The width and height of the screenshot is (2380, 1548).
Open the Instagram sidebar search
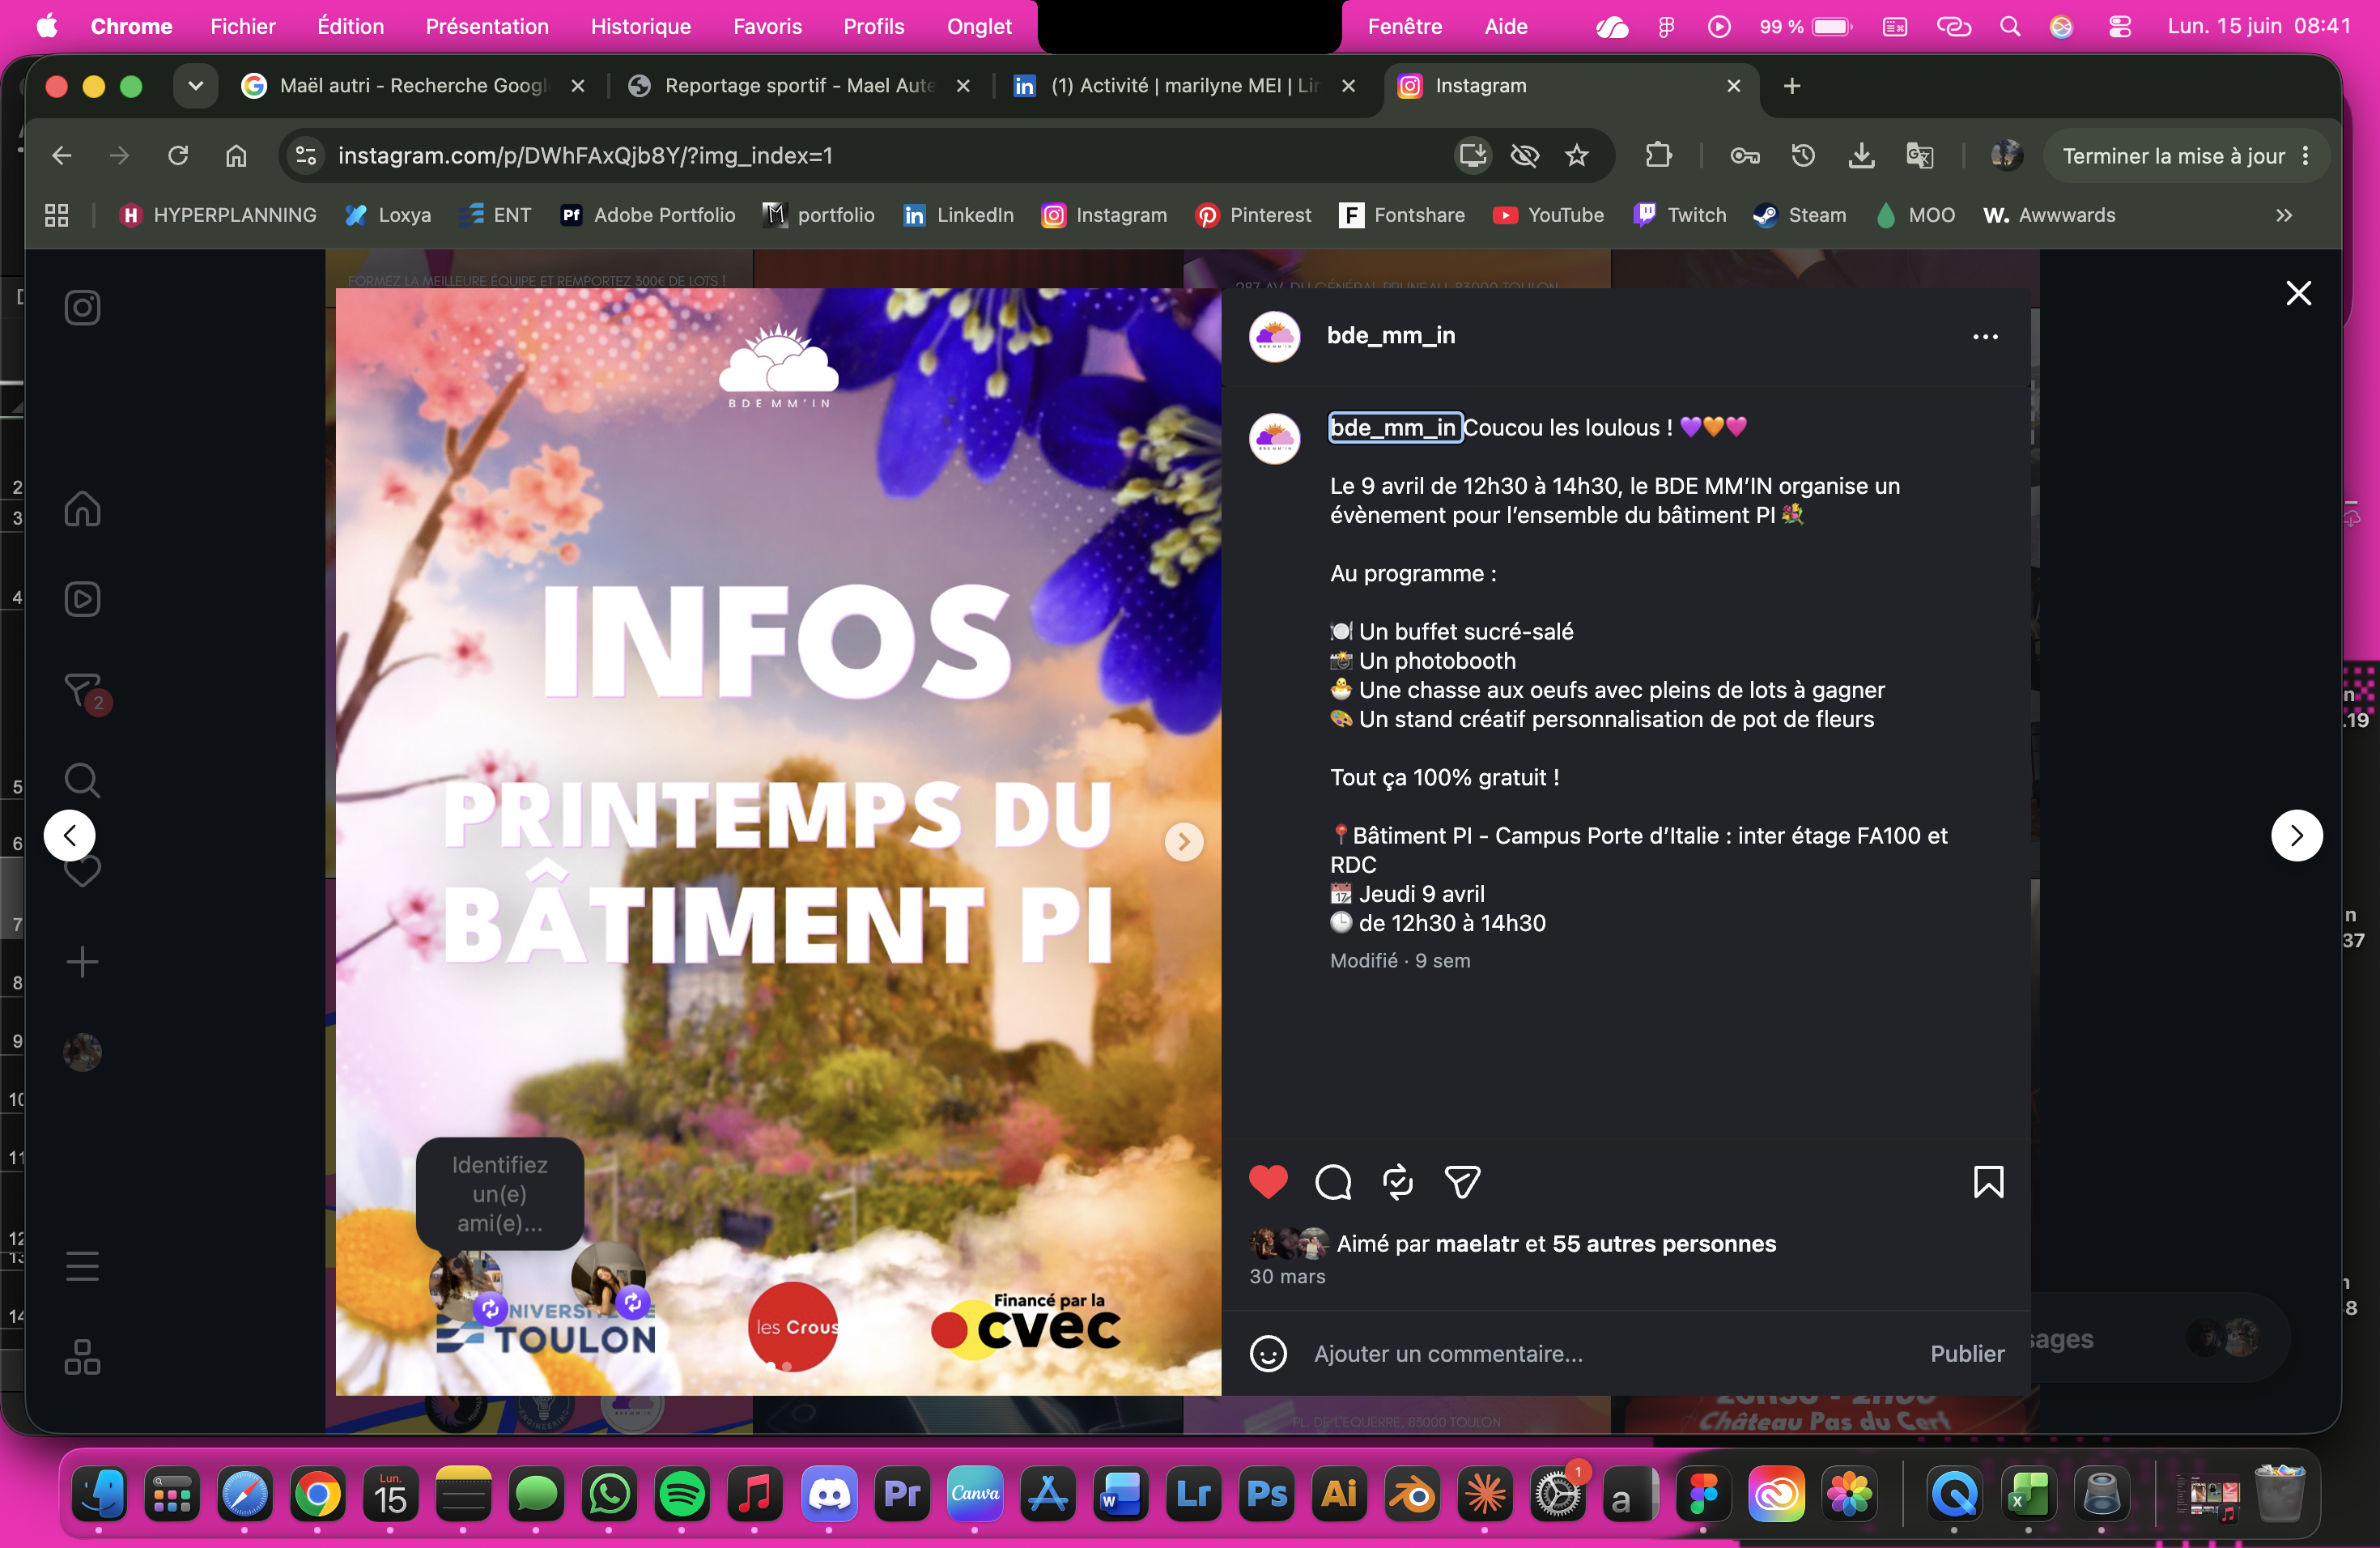[x=82, y=780]
